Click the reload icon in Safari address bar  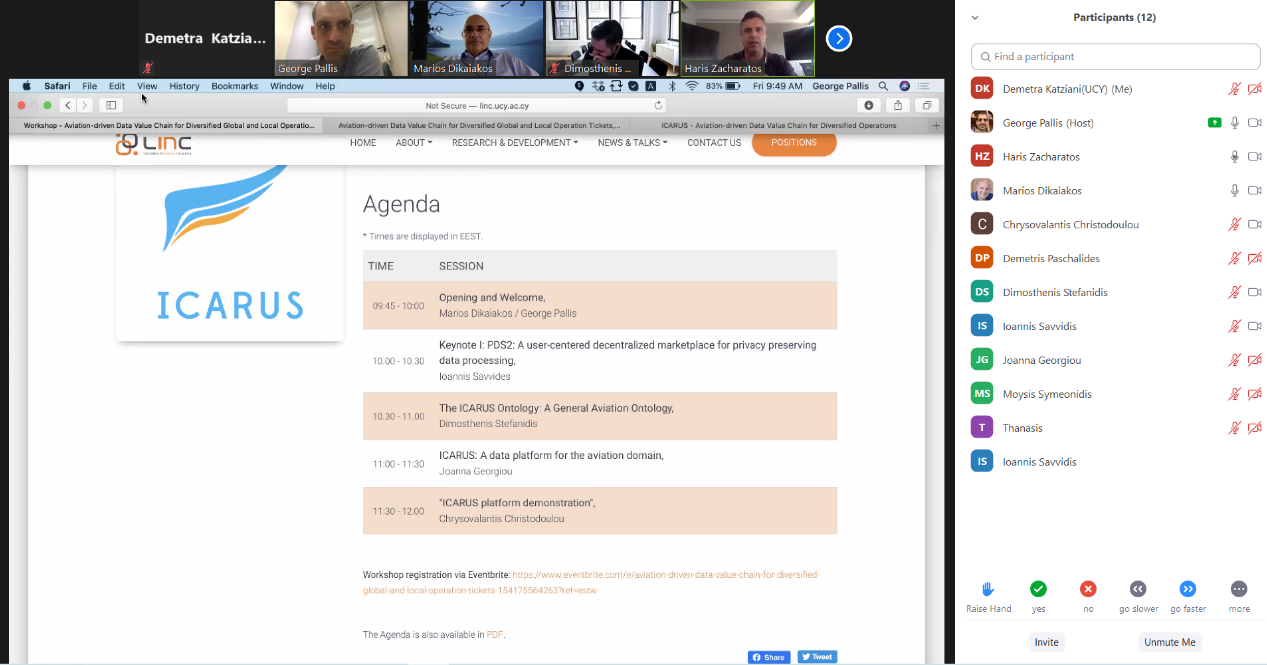coord(658,105)
